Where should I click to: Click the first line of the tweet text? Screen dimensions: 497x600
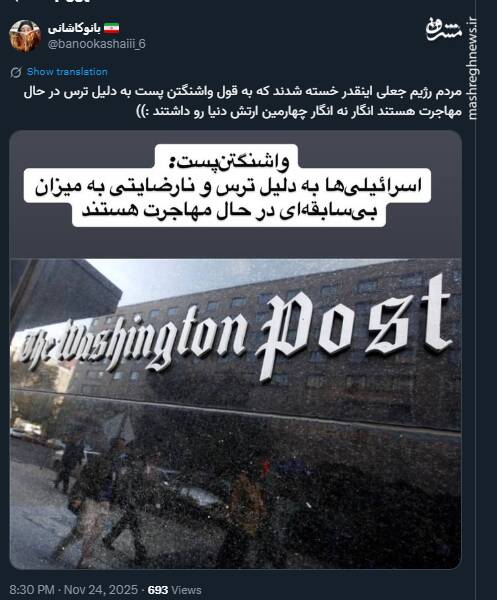(243, 93)
